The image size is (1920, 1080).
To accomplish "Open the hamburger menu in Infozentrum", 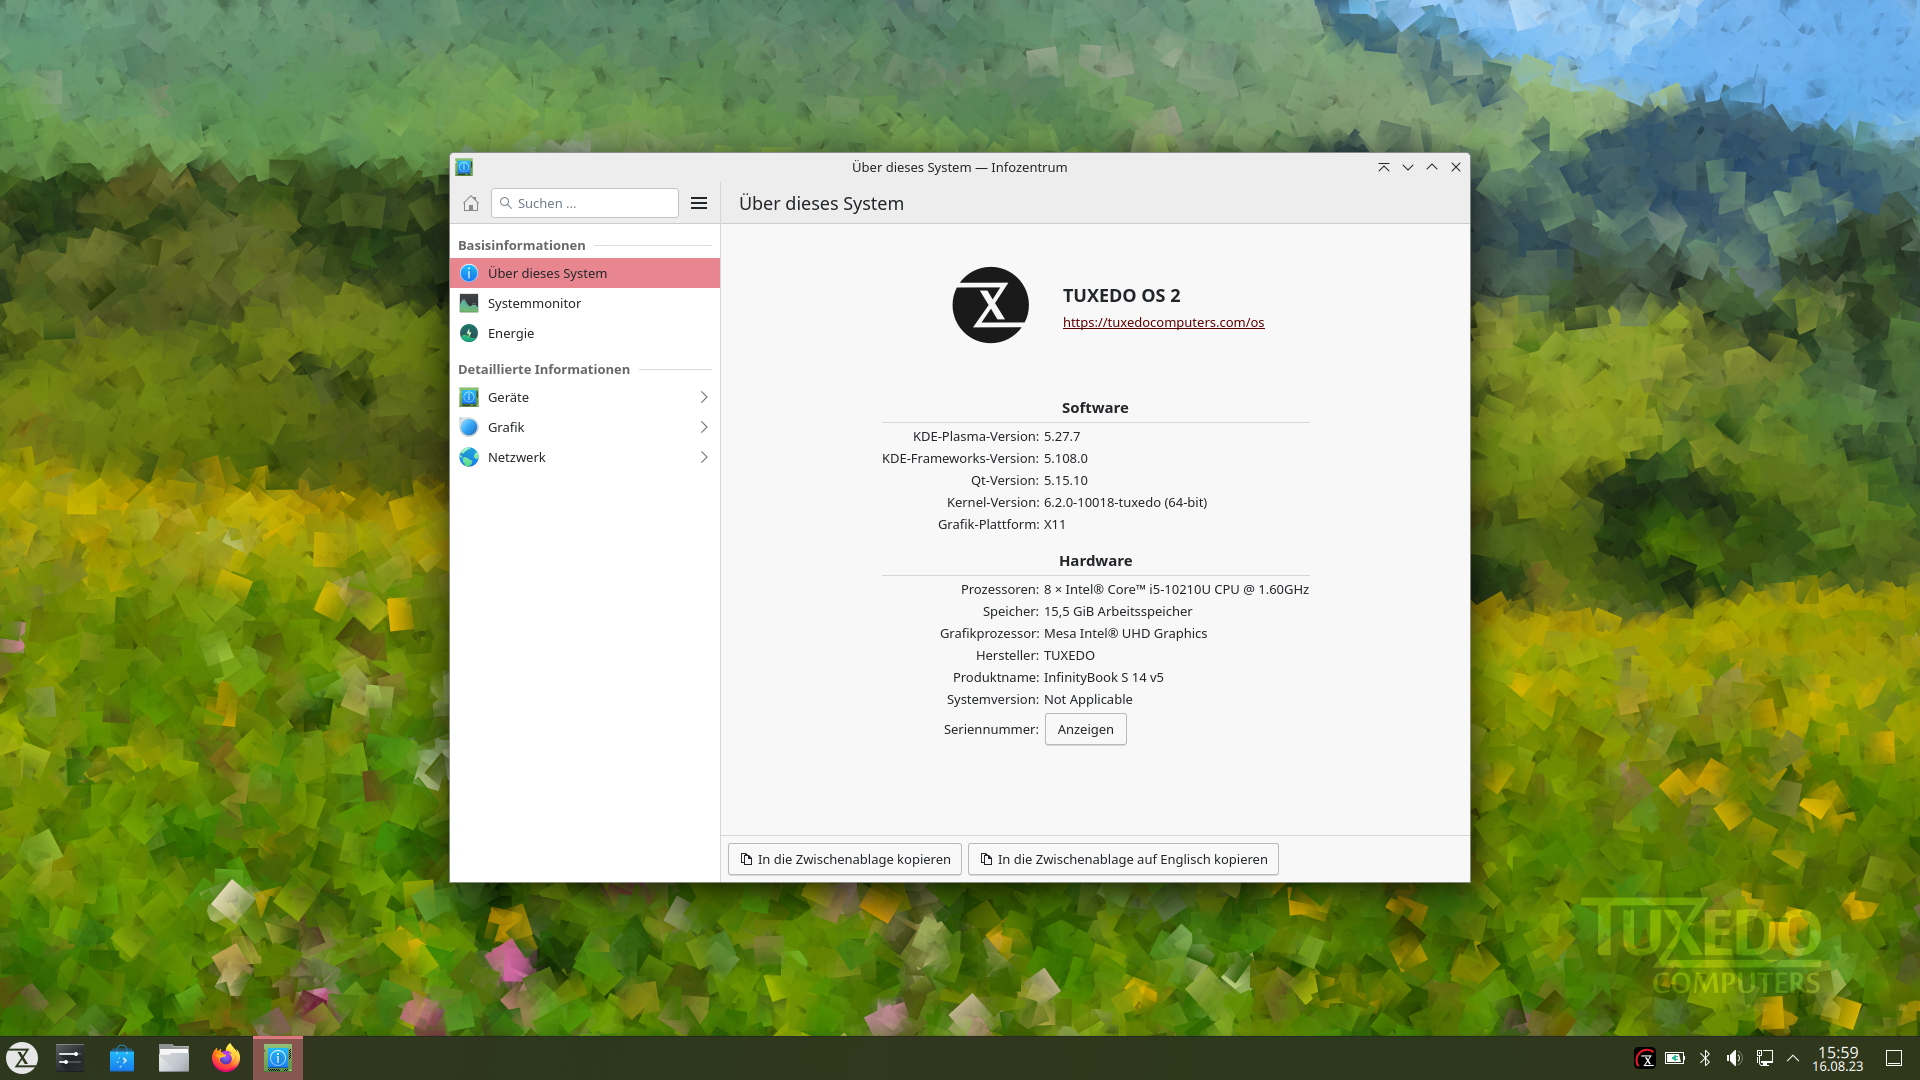I will (699, 203).
